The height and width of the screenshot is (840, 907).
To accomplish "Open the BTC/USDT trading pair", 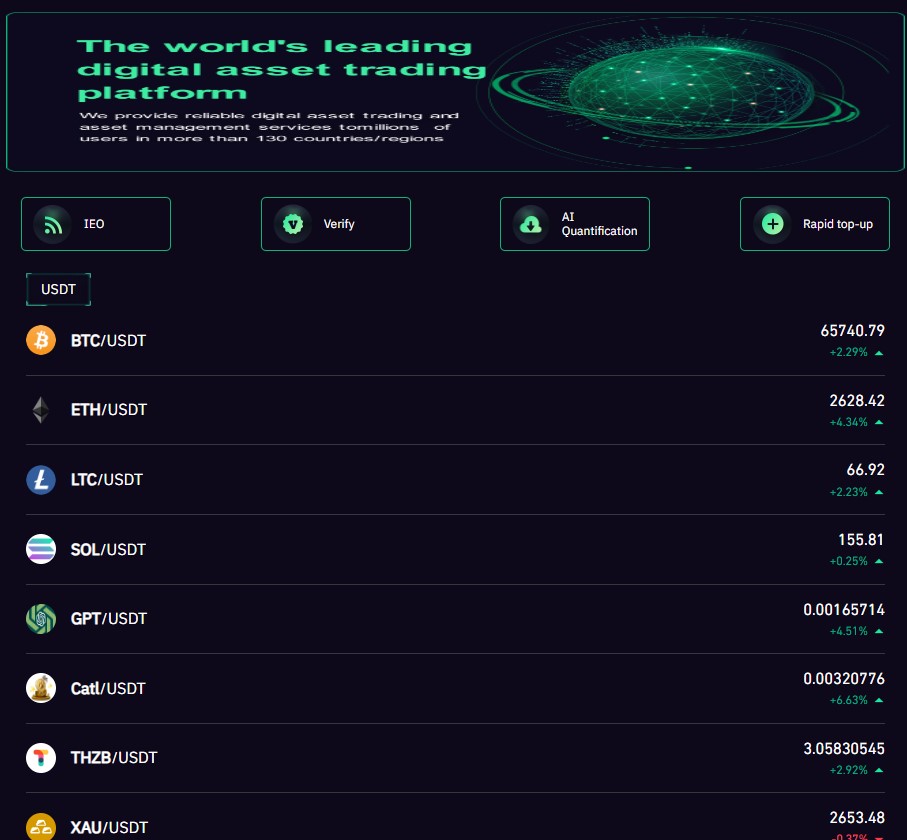I will tap(455, 340).
